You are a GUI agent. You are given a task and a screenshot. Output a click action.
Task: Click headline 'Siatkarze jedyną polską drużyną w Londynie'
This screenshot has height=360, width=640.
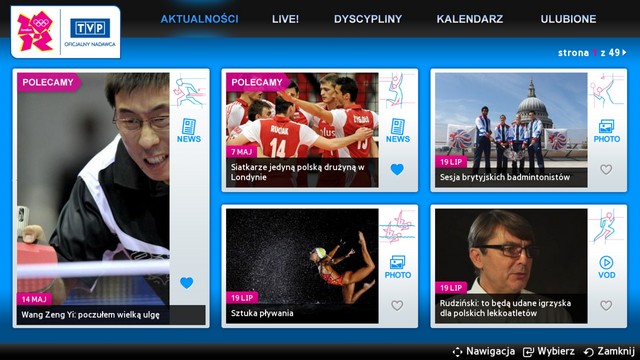[x=298, y=172]
